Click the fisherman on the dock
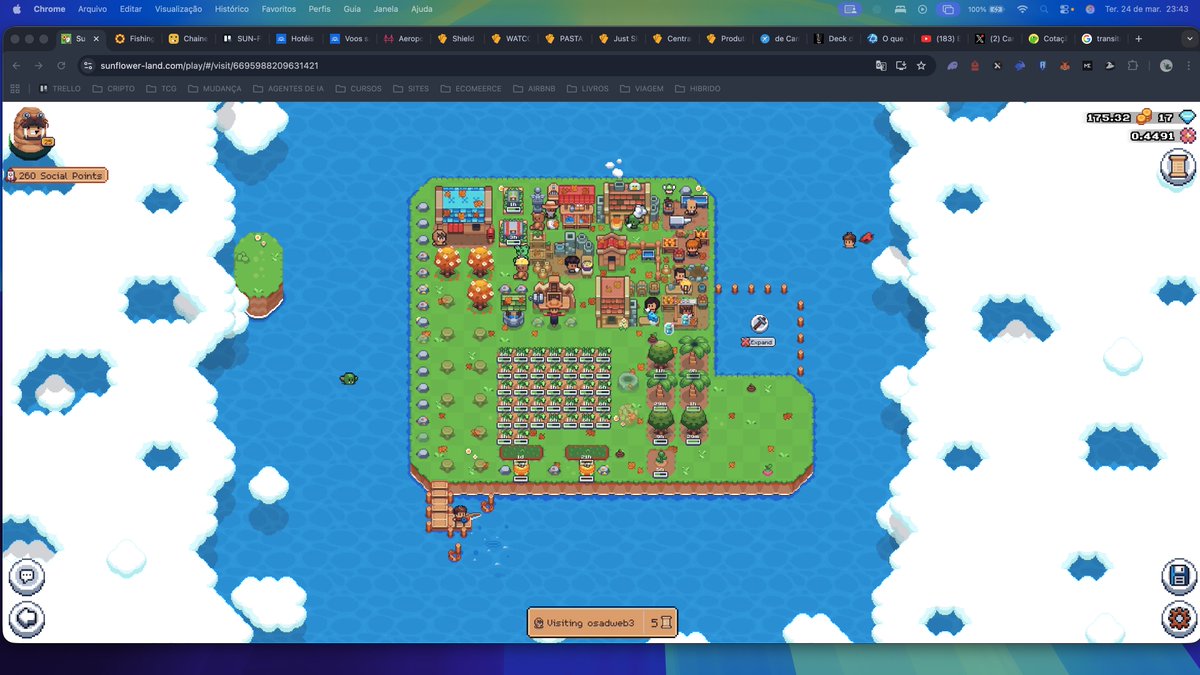 coord(461,515)
